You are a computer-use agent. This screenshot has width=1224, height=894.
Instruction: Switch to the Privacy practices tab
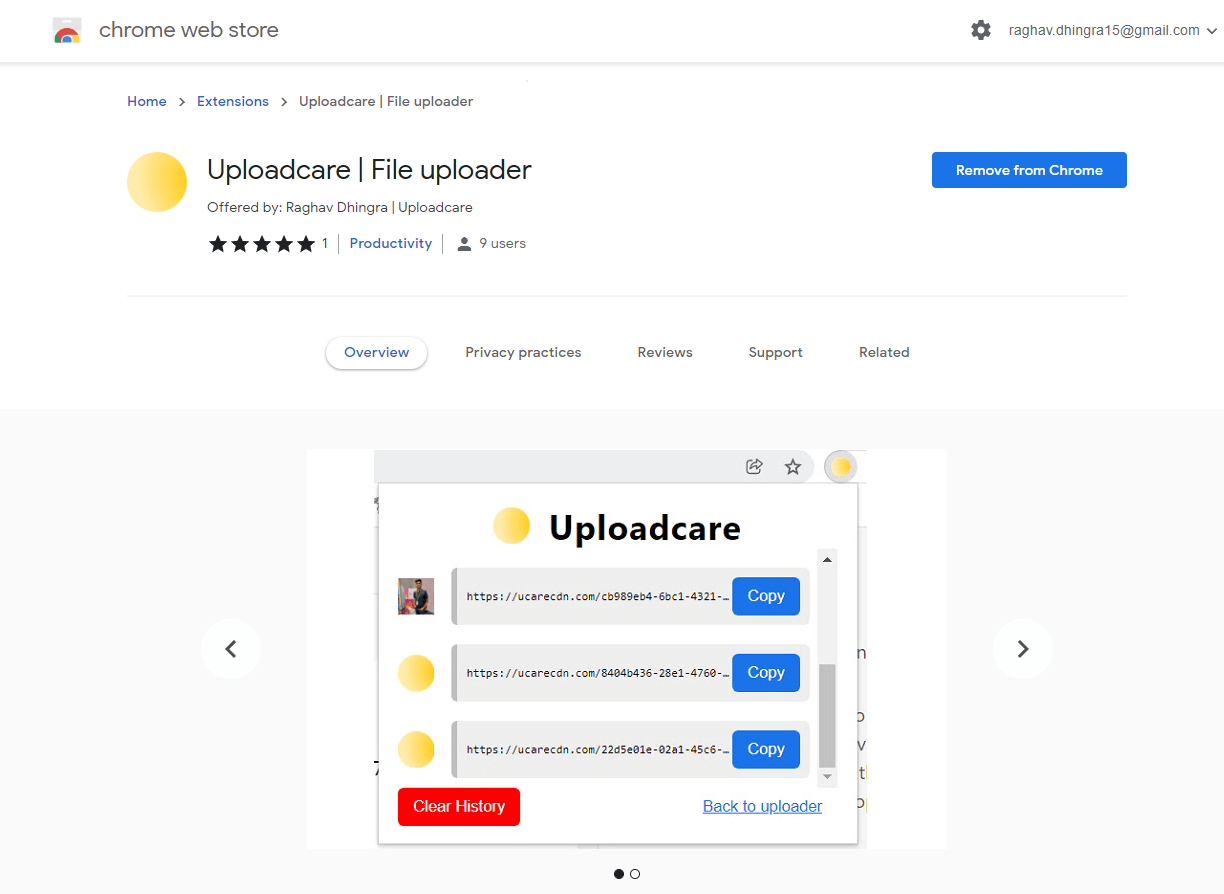click(x=523, y=352)
